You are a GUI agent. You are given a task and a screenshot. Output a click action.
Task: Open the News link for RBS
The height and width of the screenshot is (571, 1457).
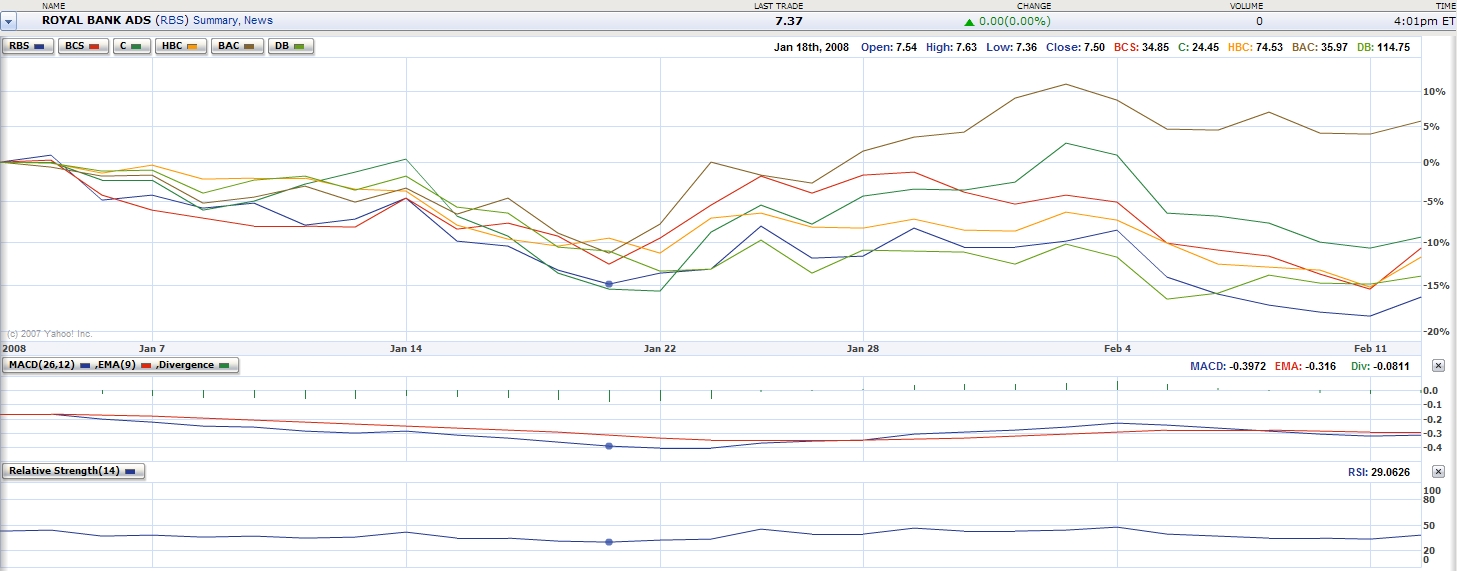click(259, 20)
